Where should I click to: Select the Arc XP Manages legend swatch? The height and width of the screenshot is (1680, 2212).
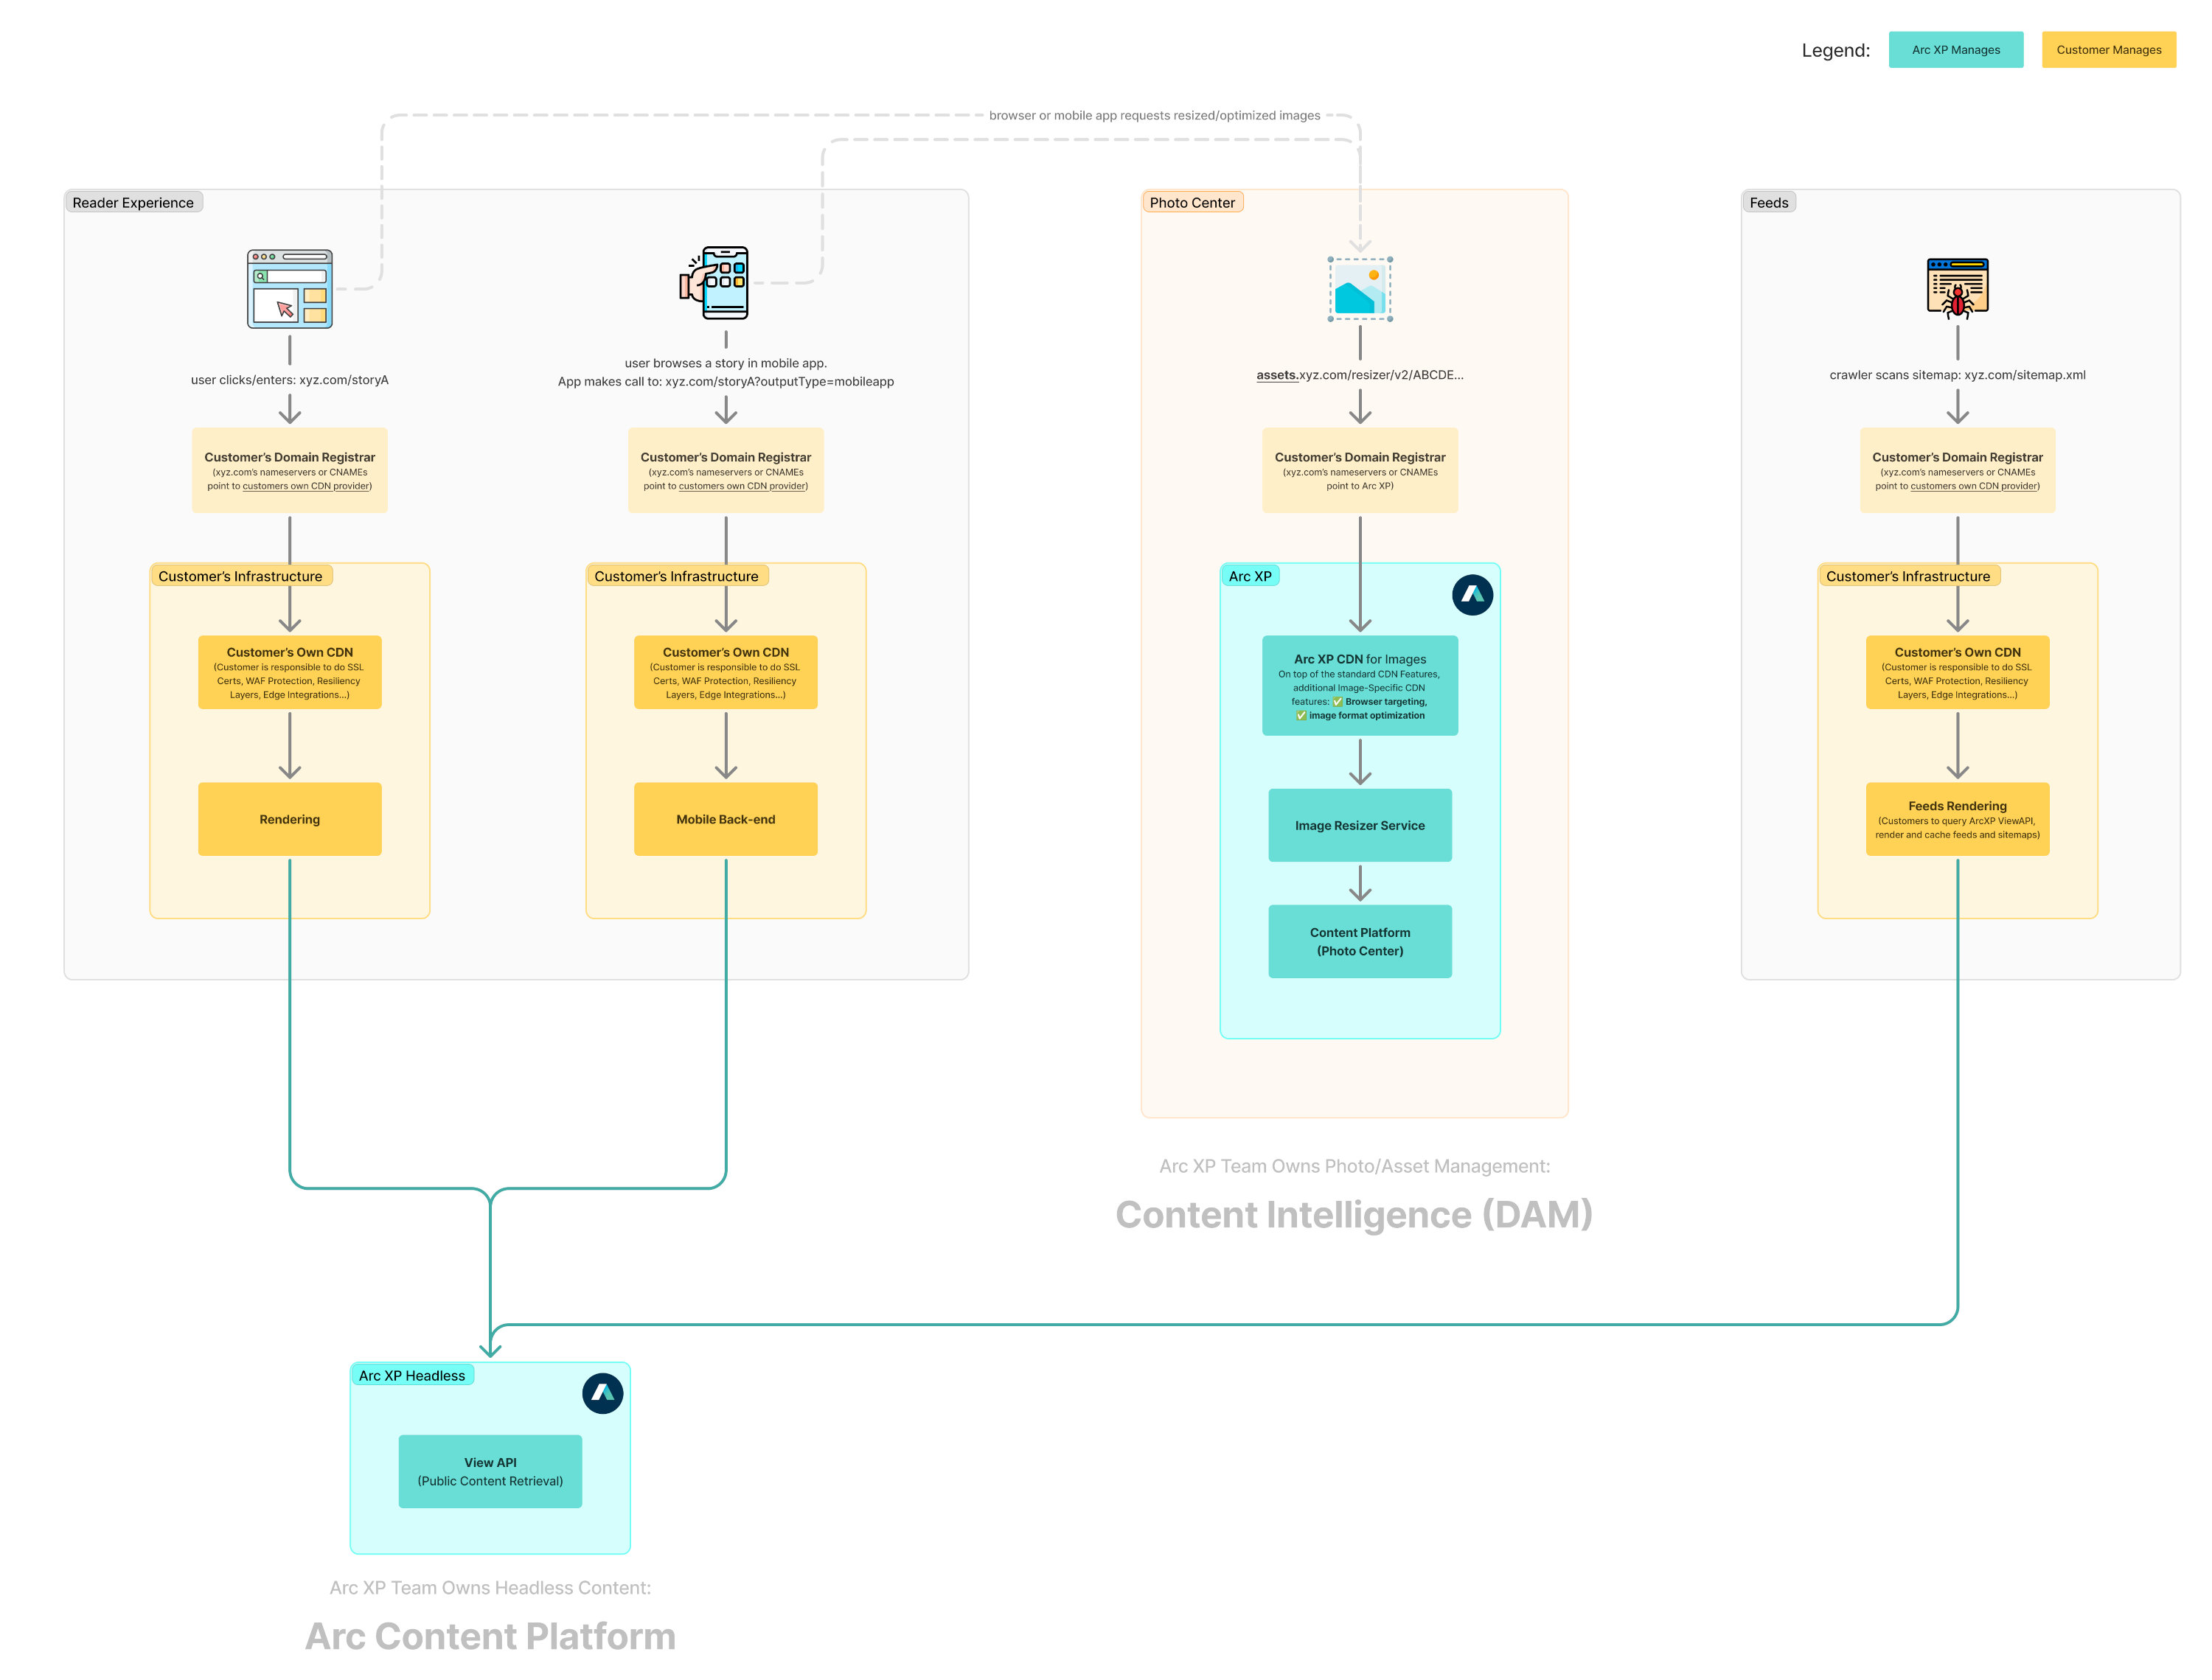[1956, 50]
